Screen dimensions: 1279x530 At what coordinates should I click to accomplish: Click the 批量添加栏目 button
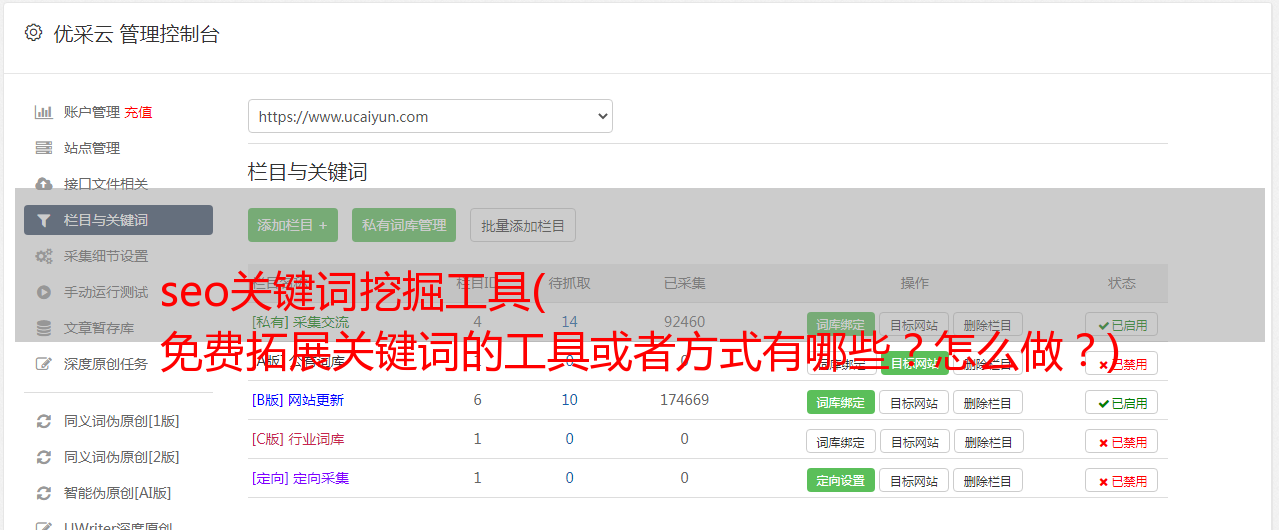tap(523, 225)
